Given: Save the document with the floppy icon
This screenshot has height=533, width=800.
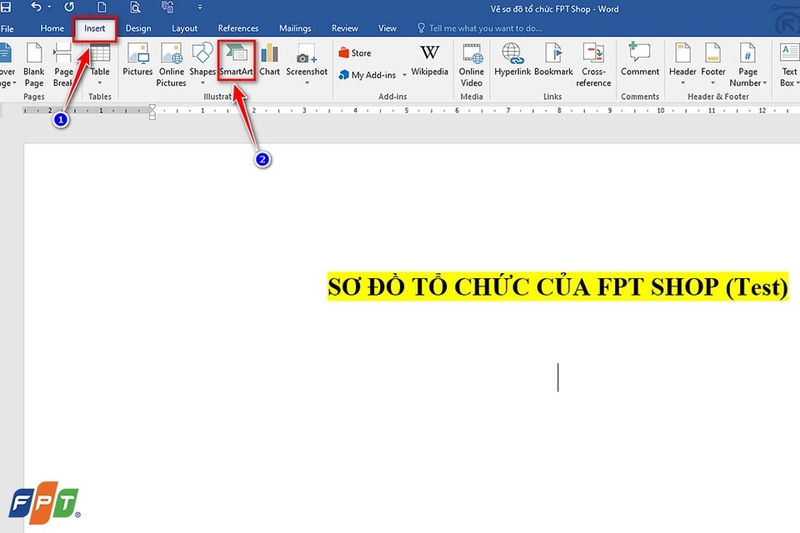Looking at the screenshot, I should click(5, 7).
